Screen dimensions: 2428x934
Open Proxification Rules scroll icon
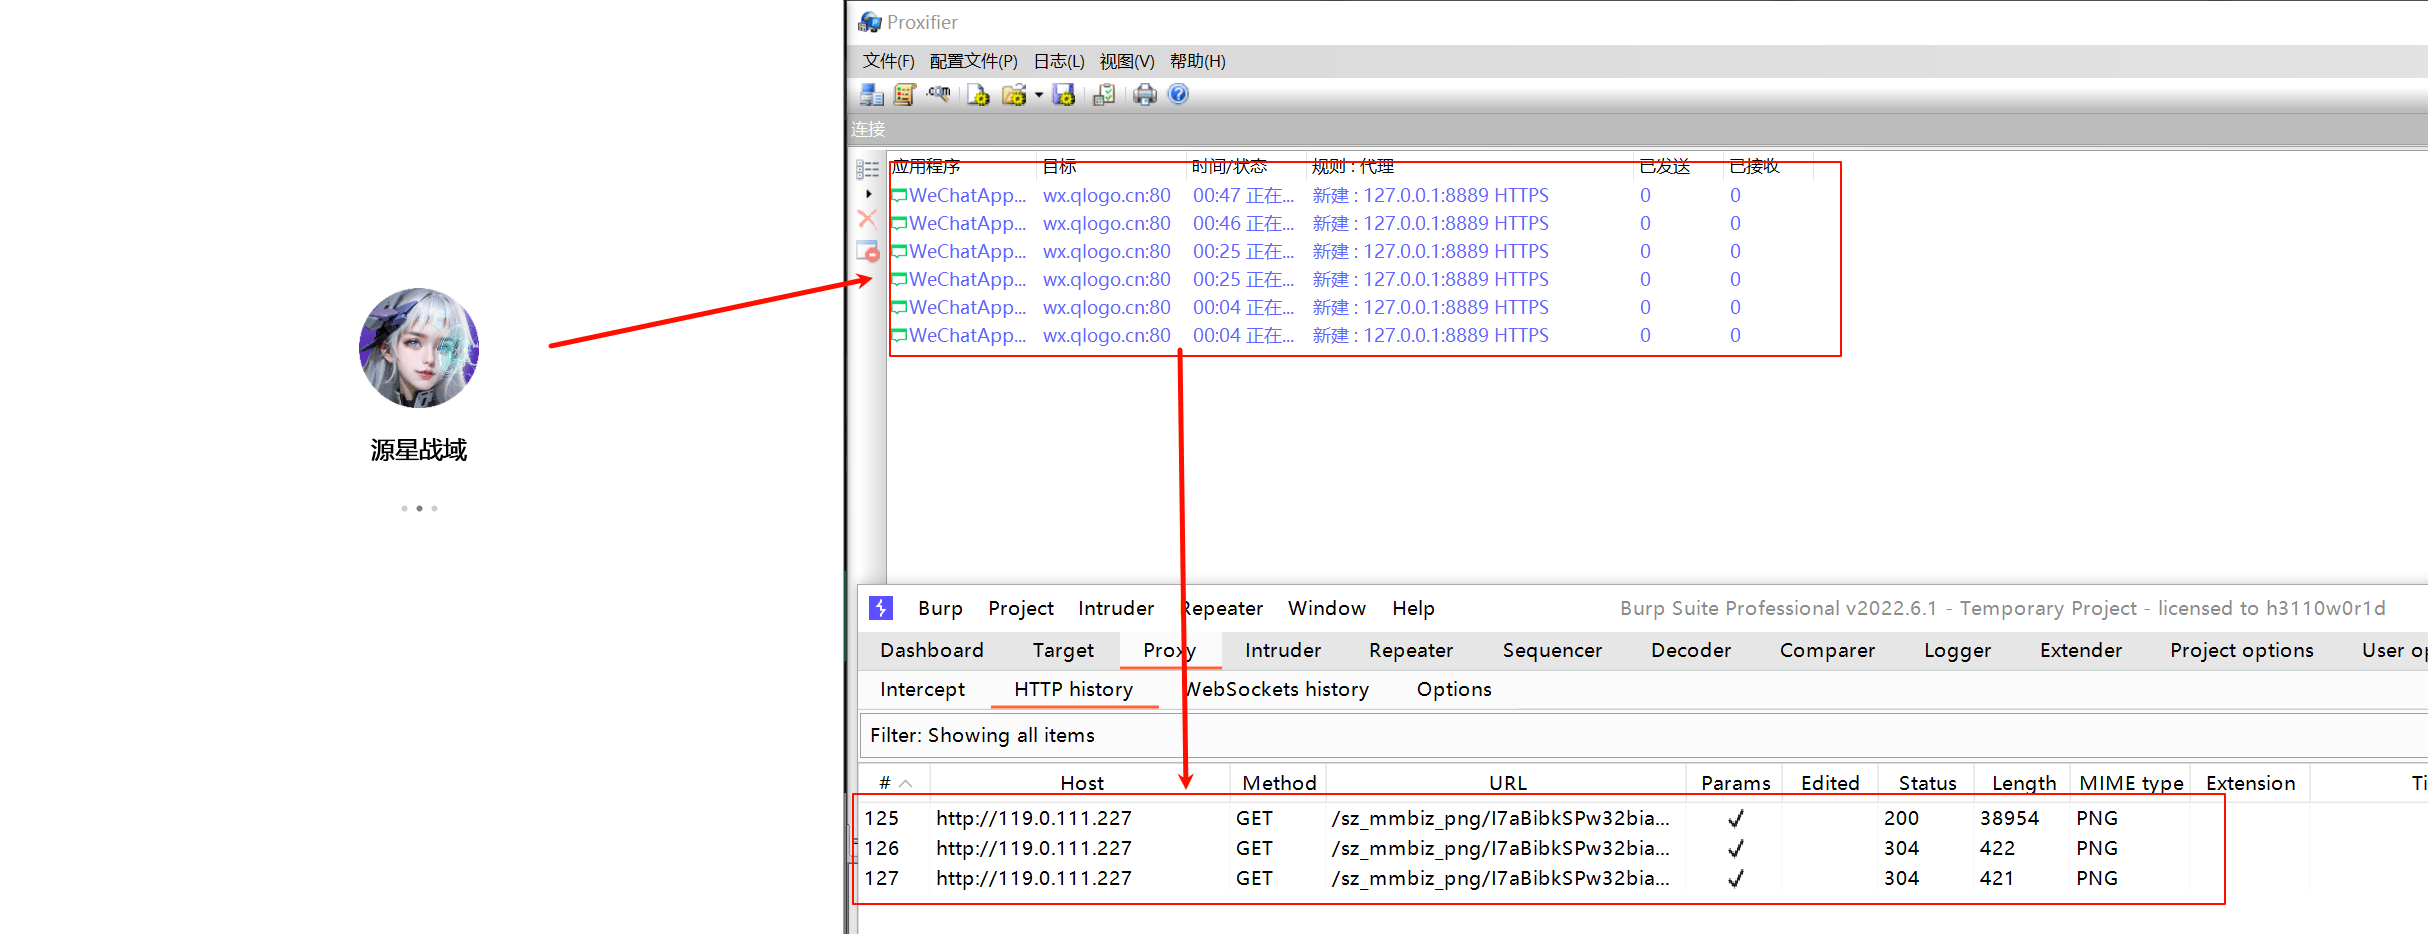pos(905,95)
